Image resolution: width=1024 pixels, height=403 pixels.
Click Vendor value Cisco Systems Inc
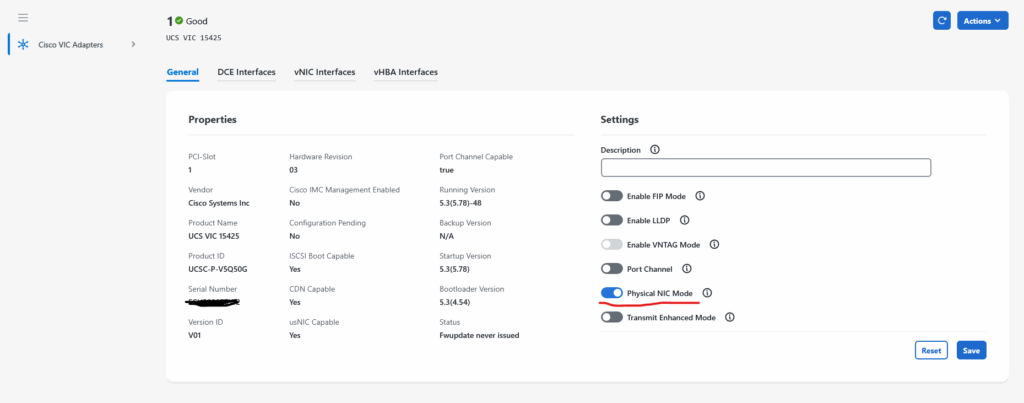coord(219,203)
